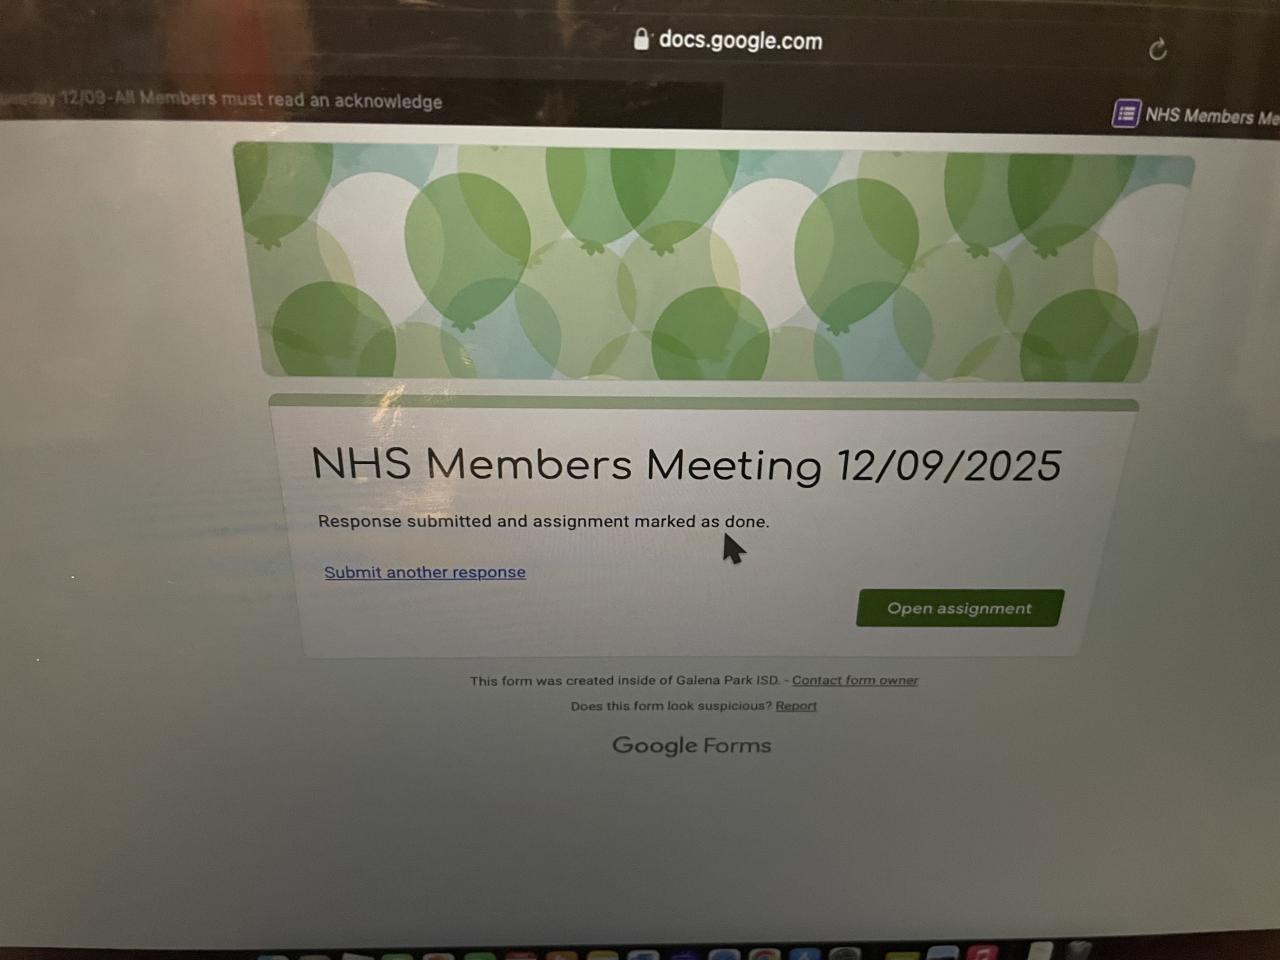This screenshot has width=1280, height=960.
Task: Click the Google Forms logo below the form
Action: click(x=692, y=745)
